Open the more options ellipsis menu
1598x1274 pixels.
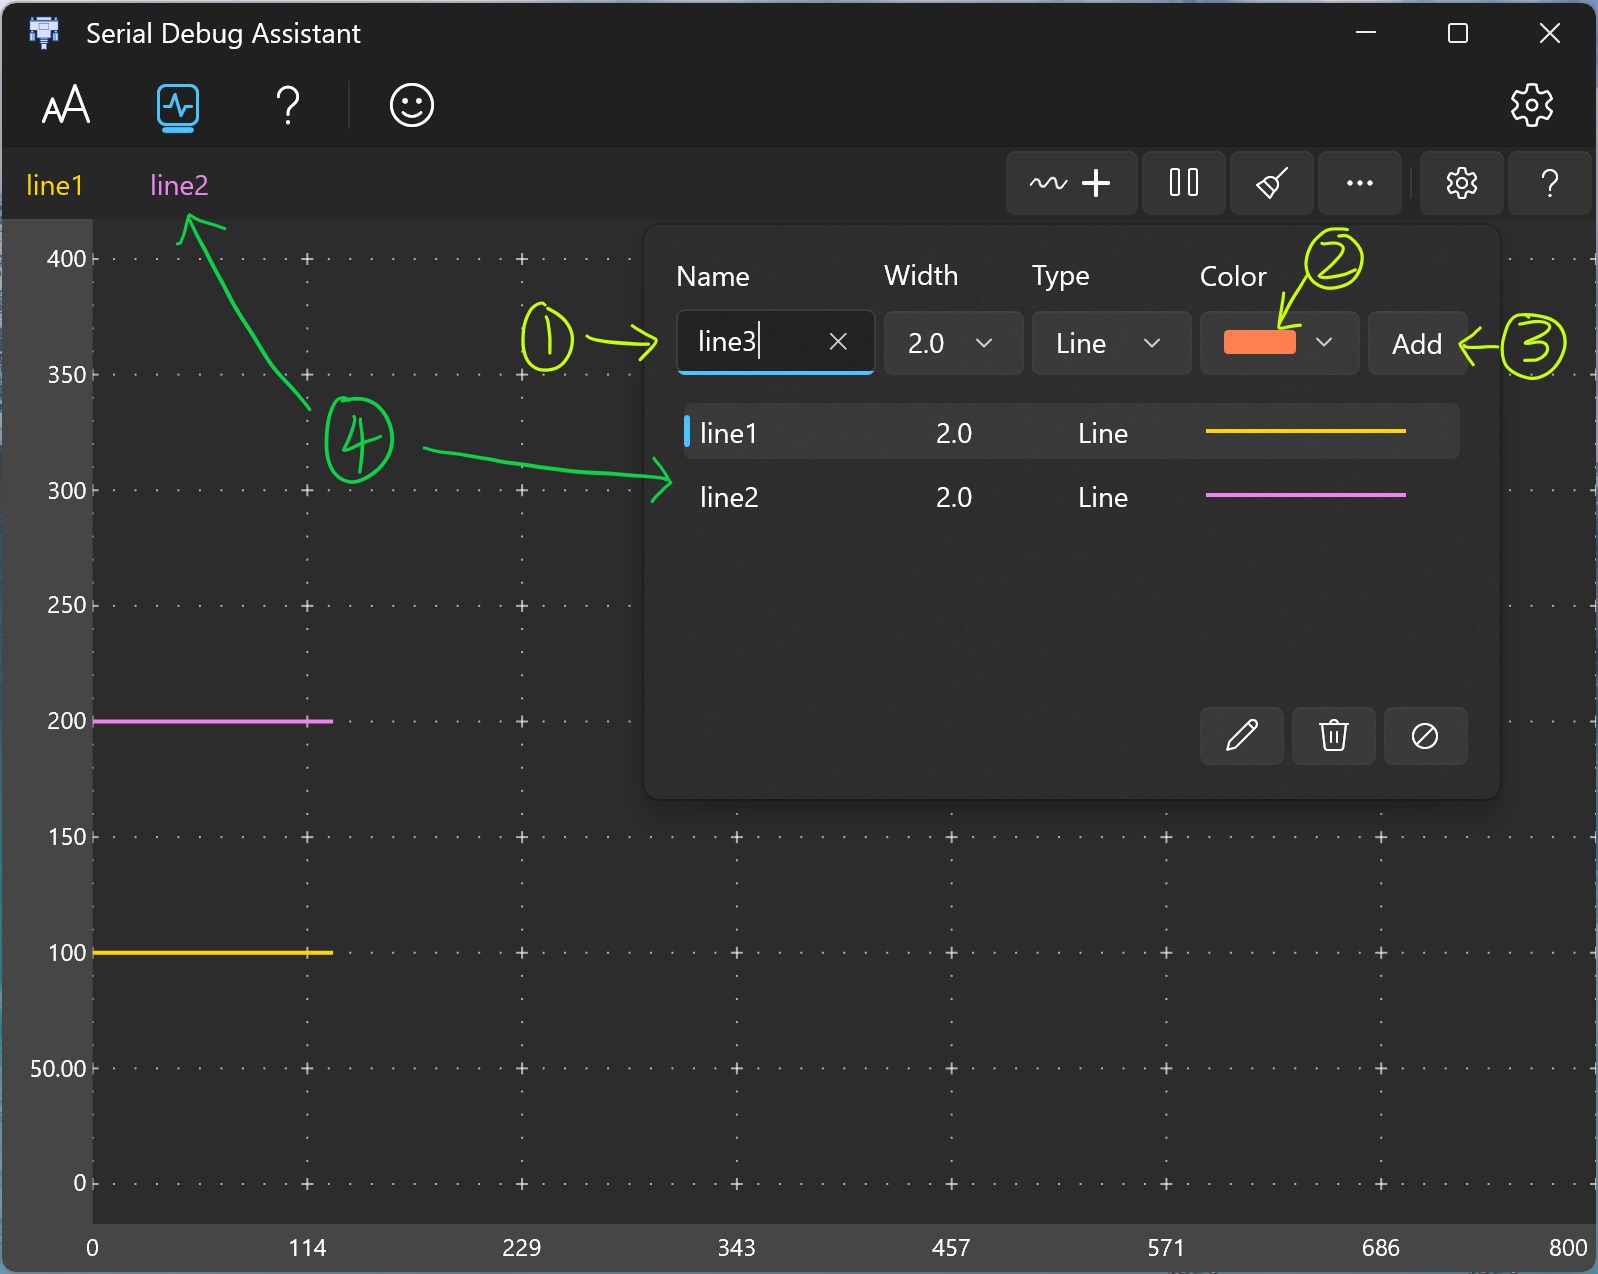coord(1360,183)
